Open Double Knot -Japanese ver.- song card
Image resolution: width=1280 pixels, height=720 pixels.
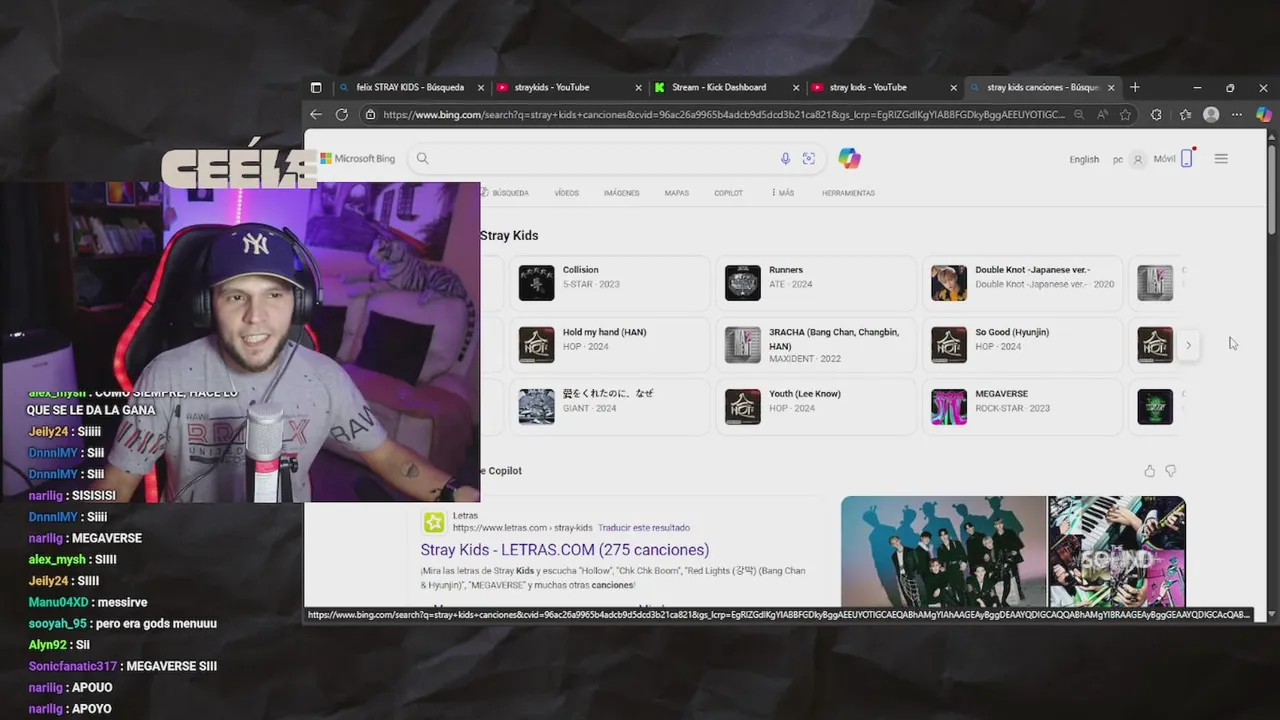pos(1022,282)
